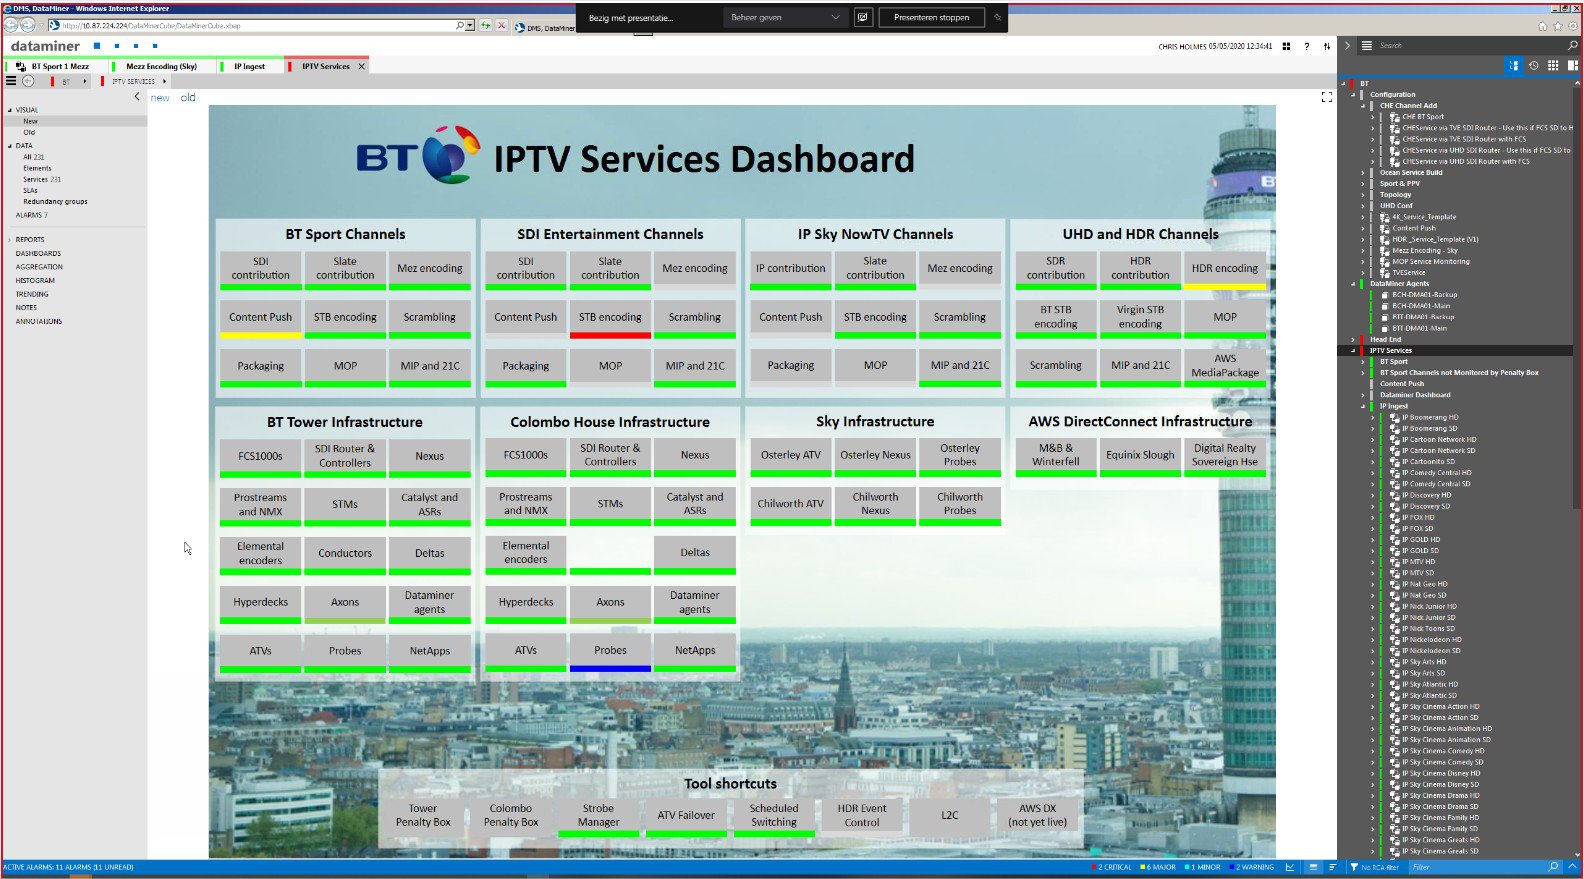Collapse the VISUAL section in left pane
Screen dimensions: 1584x879
click(x=10, y=110)
